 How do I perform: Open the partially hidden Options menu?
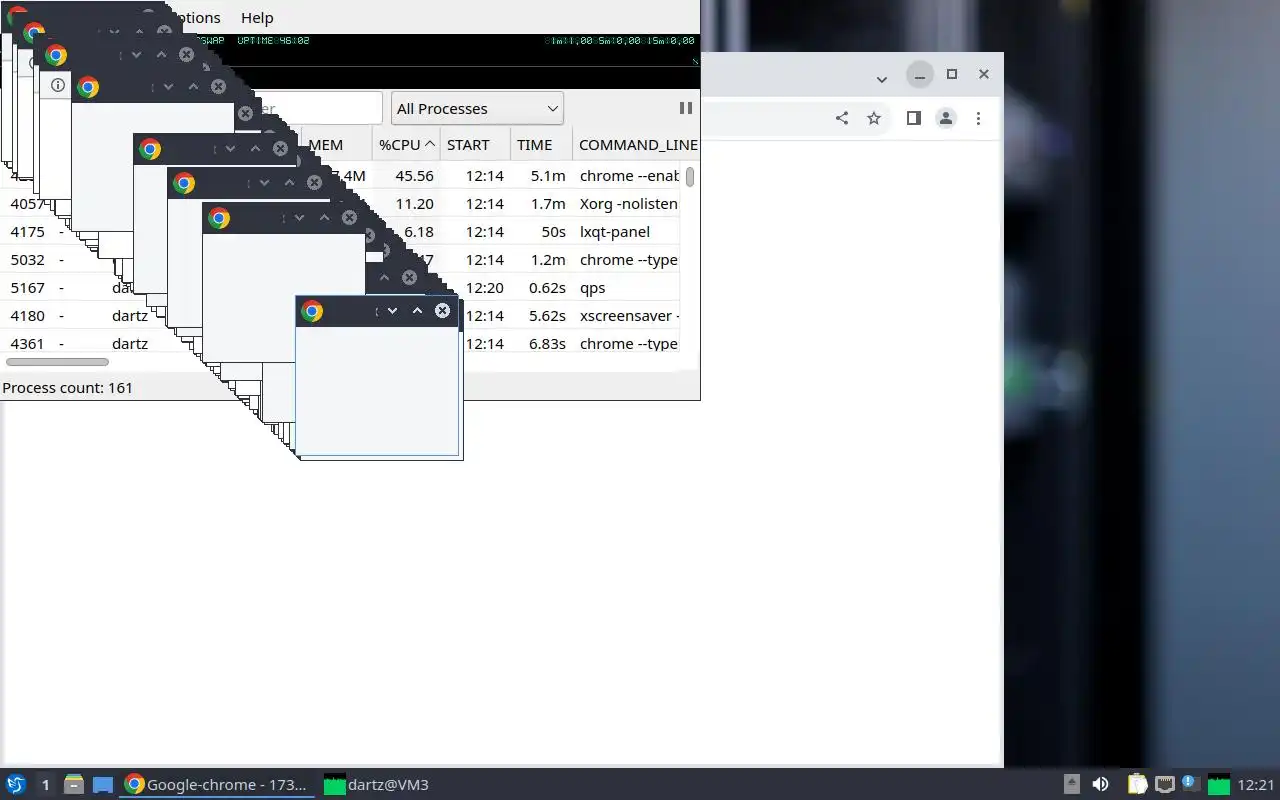click(196, 17)
